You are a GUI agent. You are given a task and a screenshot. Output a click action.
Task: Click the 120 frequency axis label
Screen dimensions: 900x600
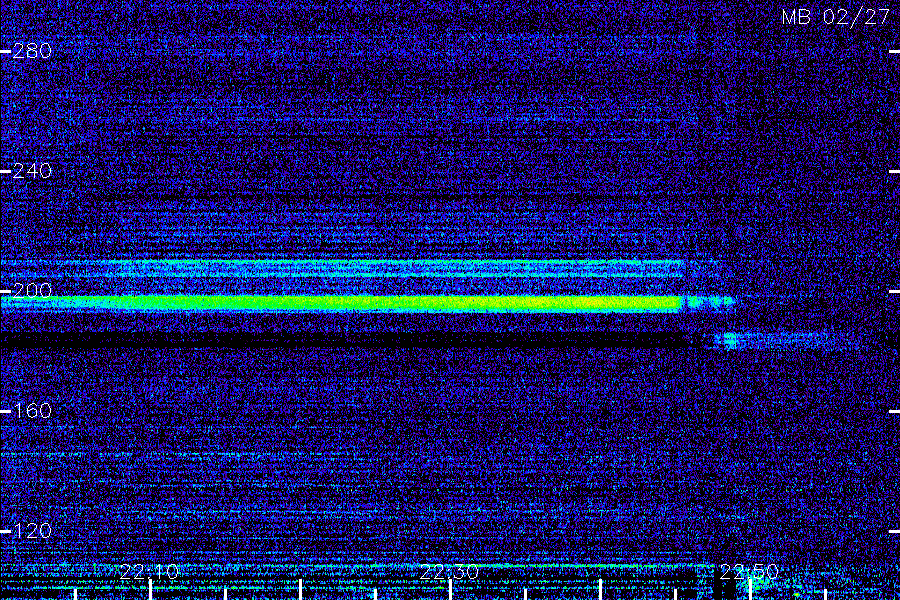tap(32, 530)
